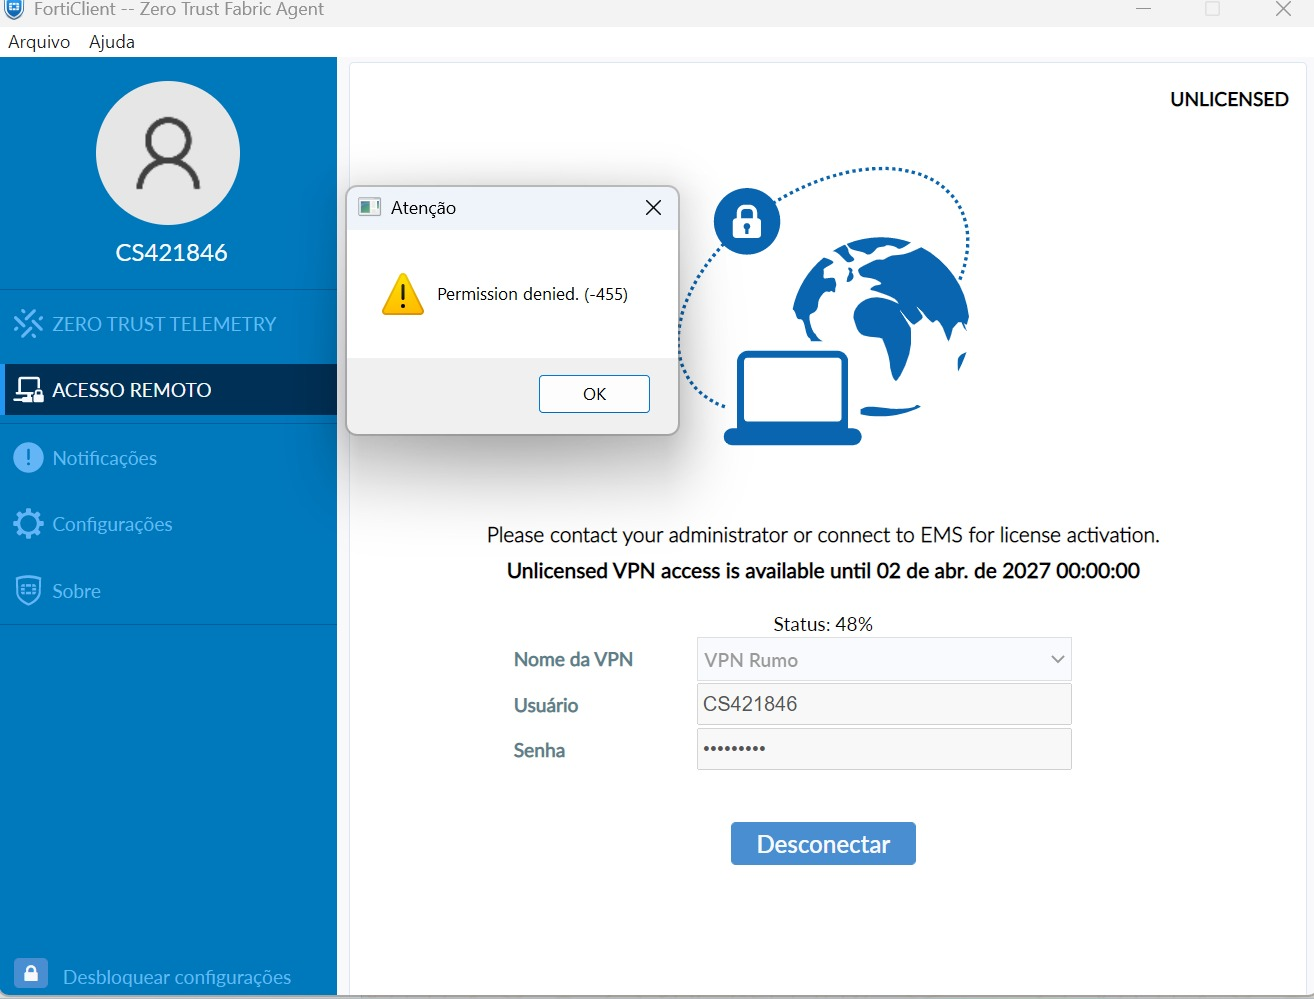
Task: Click the Configurações gear icon
Action: tap(28, 524)
